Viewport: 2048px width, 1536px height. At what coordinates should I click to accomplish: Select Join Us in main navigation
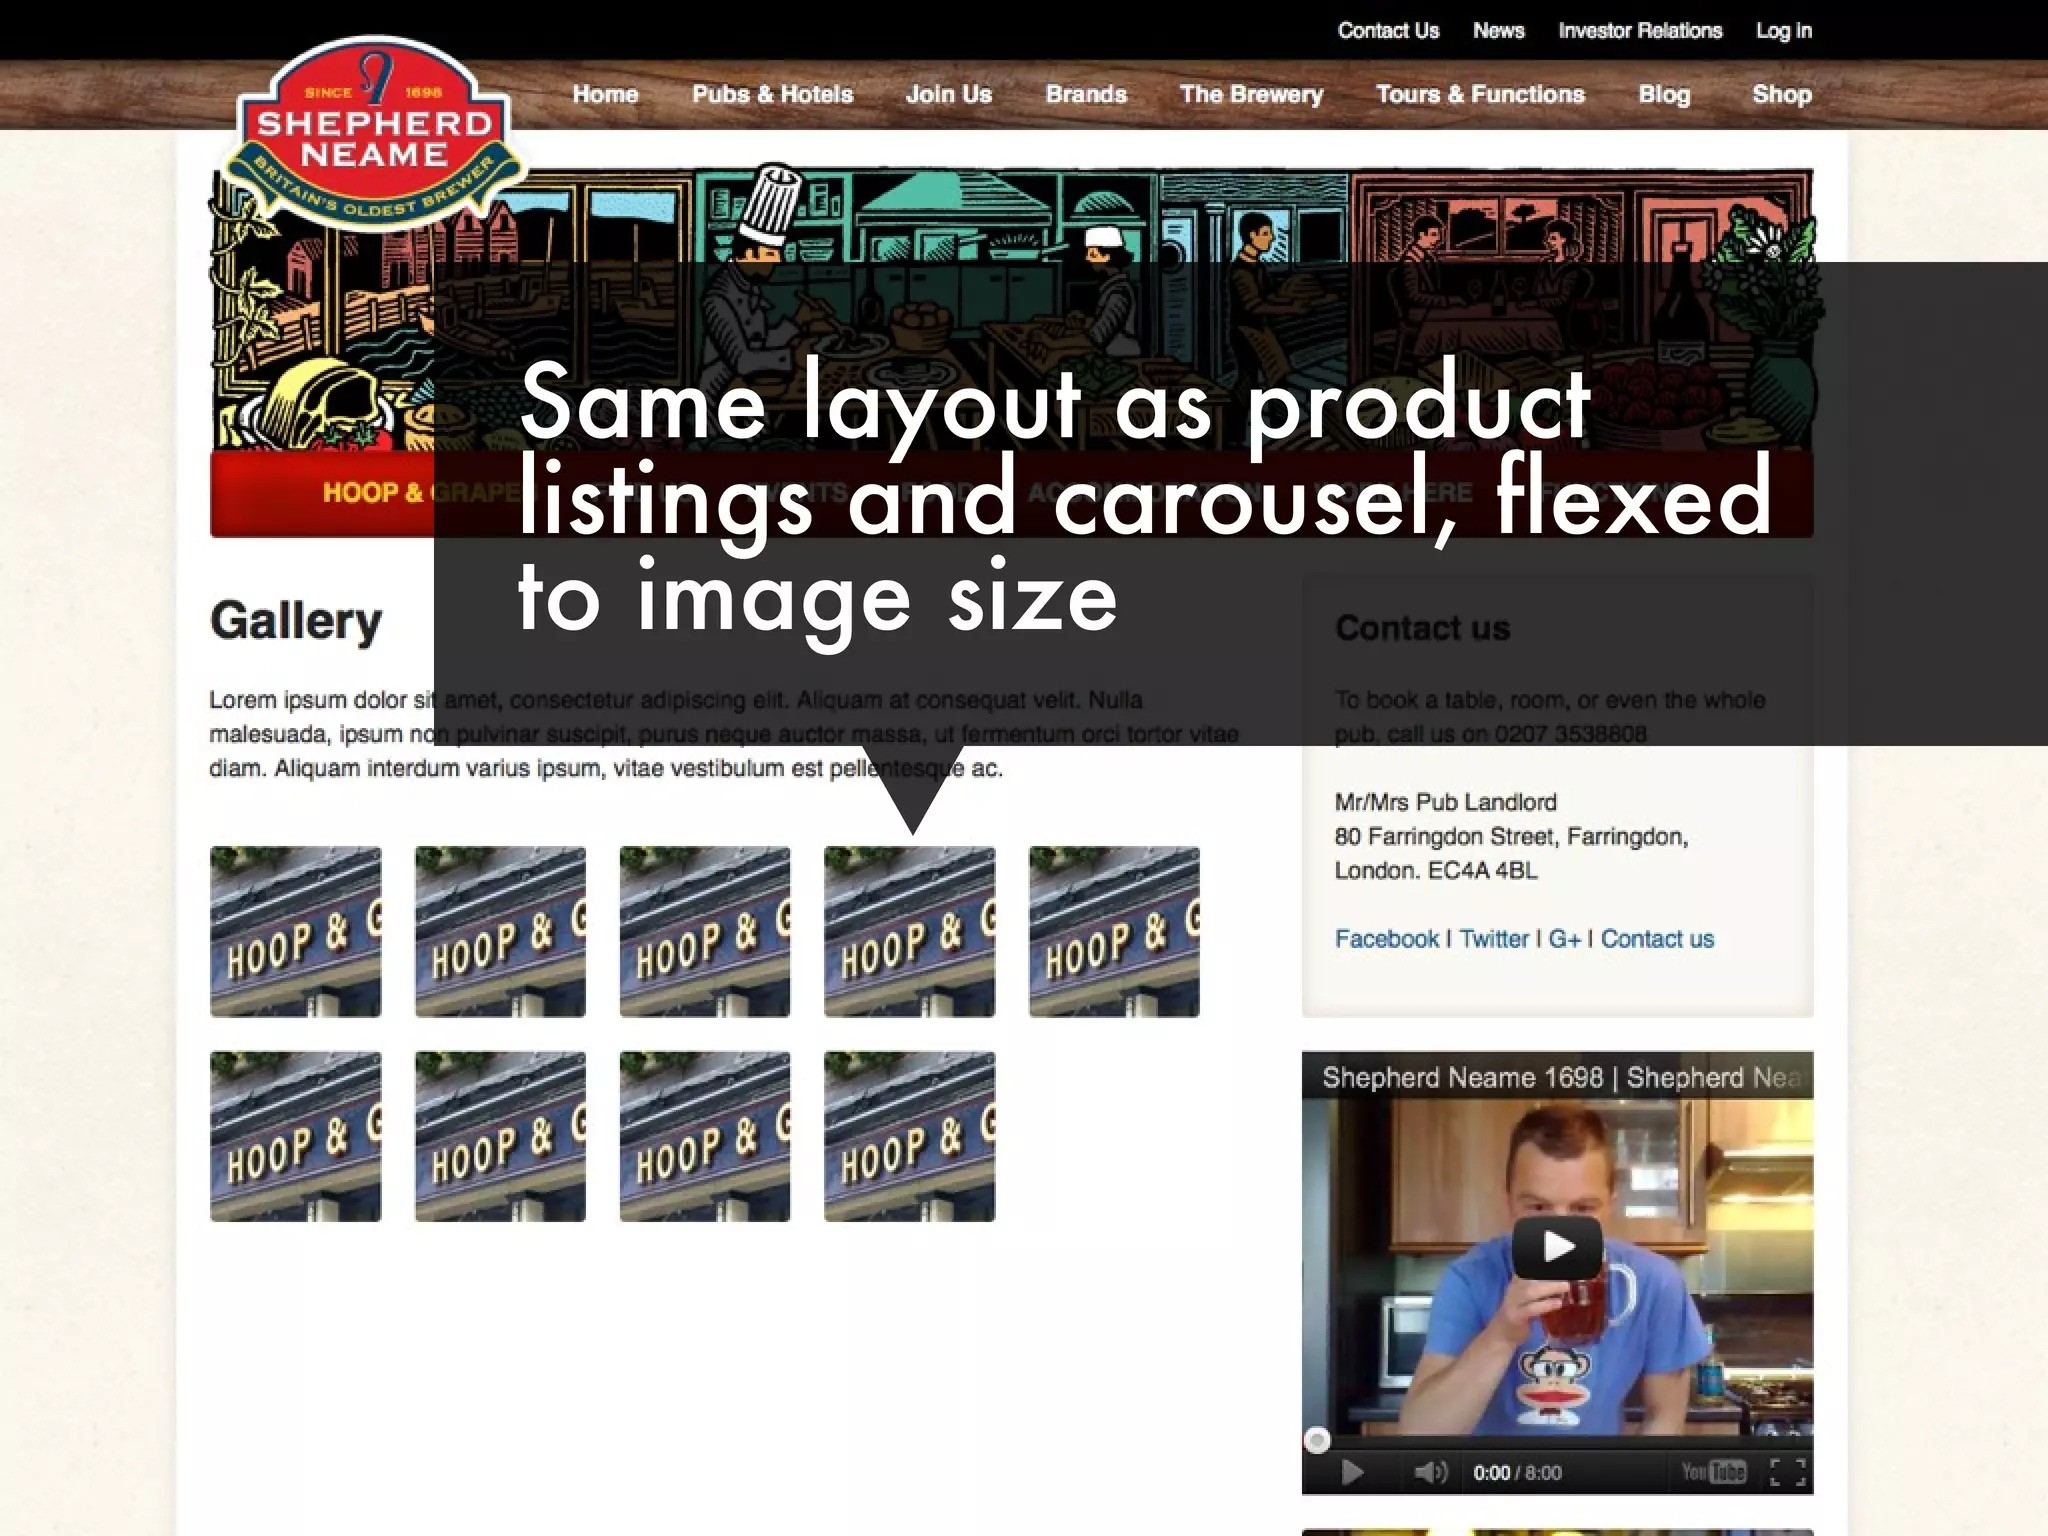click(948, 94)
